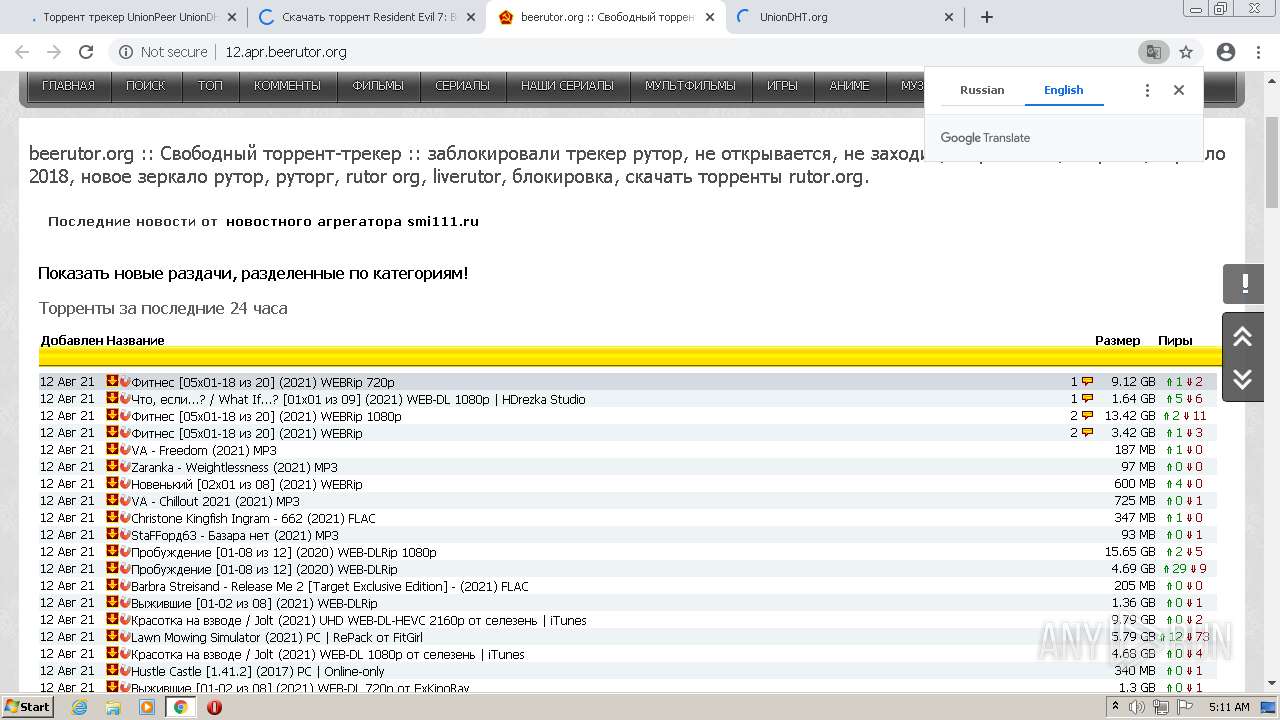
Task: Open torrent VA - Chillout 2021 MP3
Action: pos(216,501)
